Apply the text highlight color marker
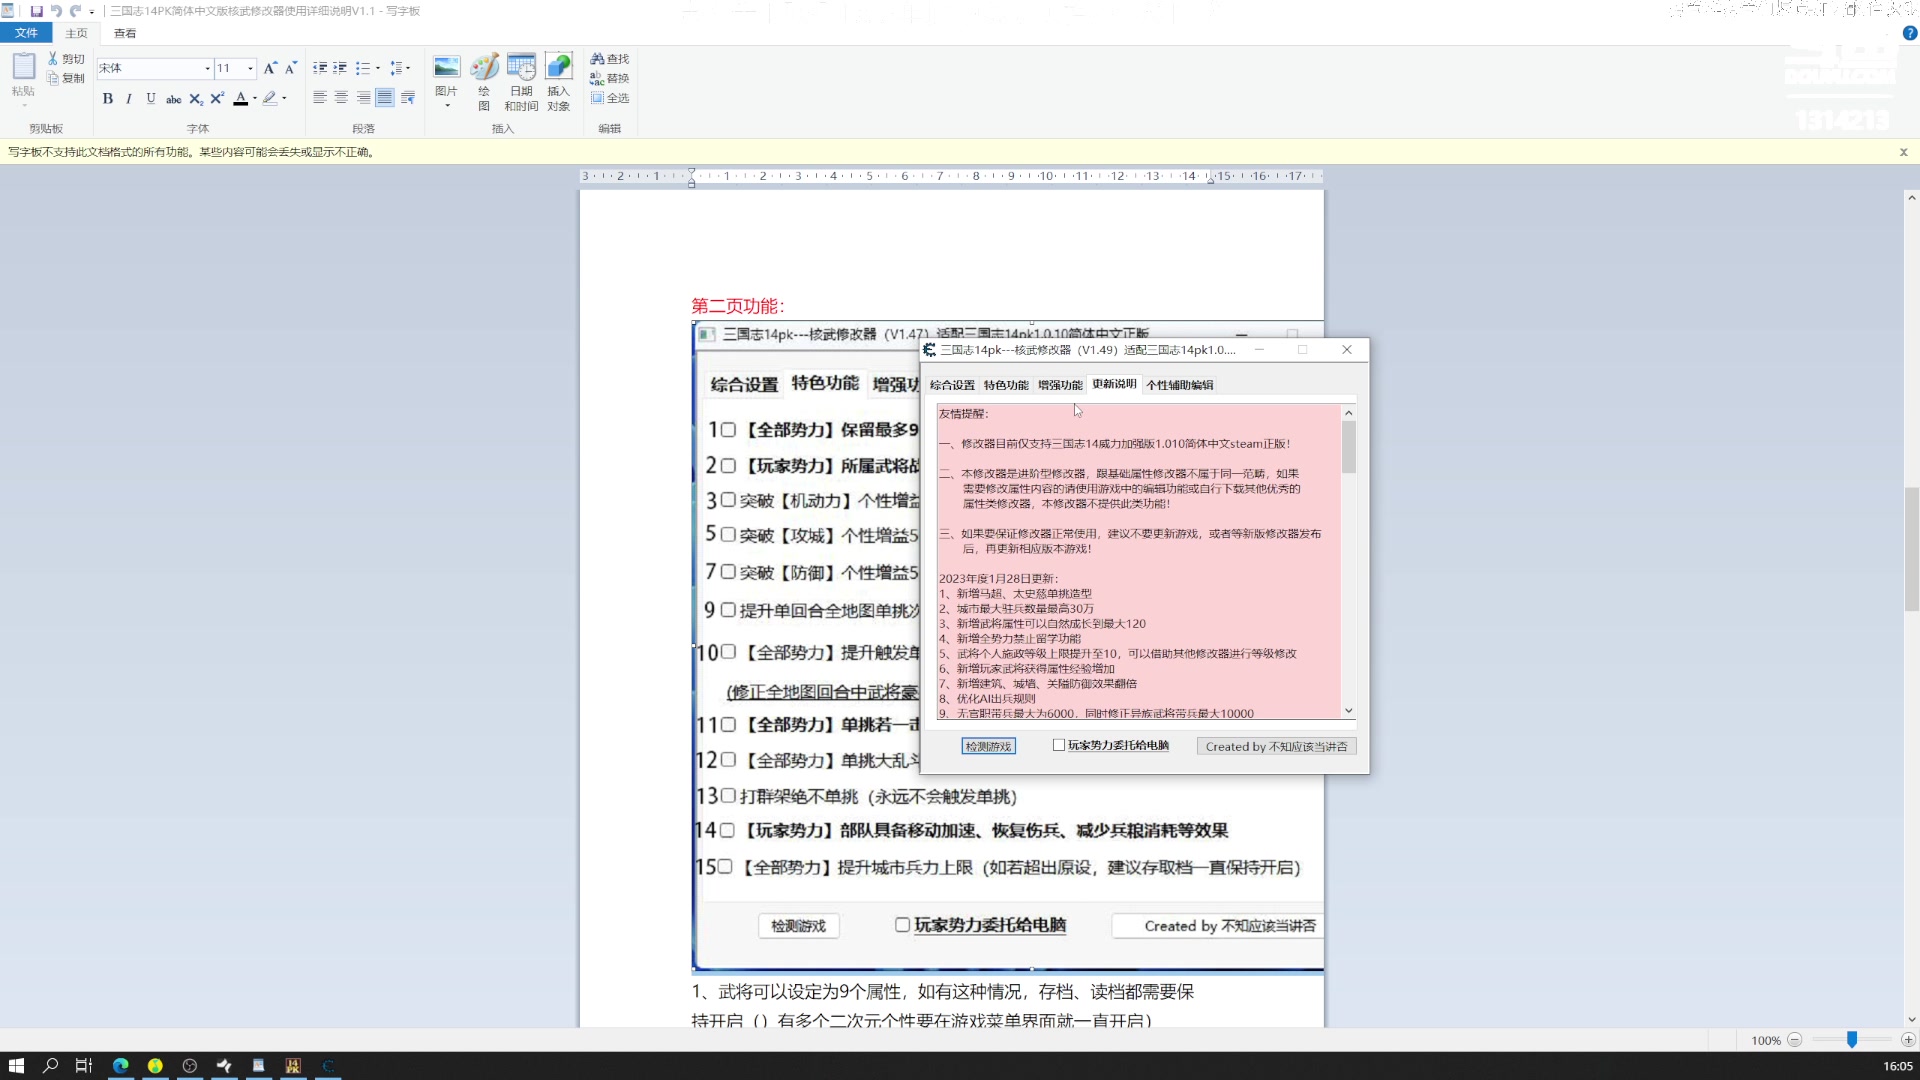 (269, 98)
